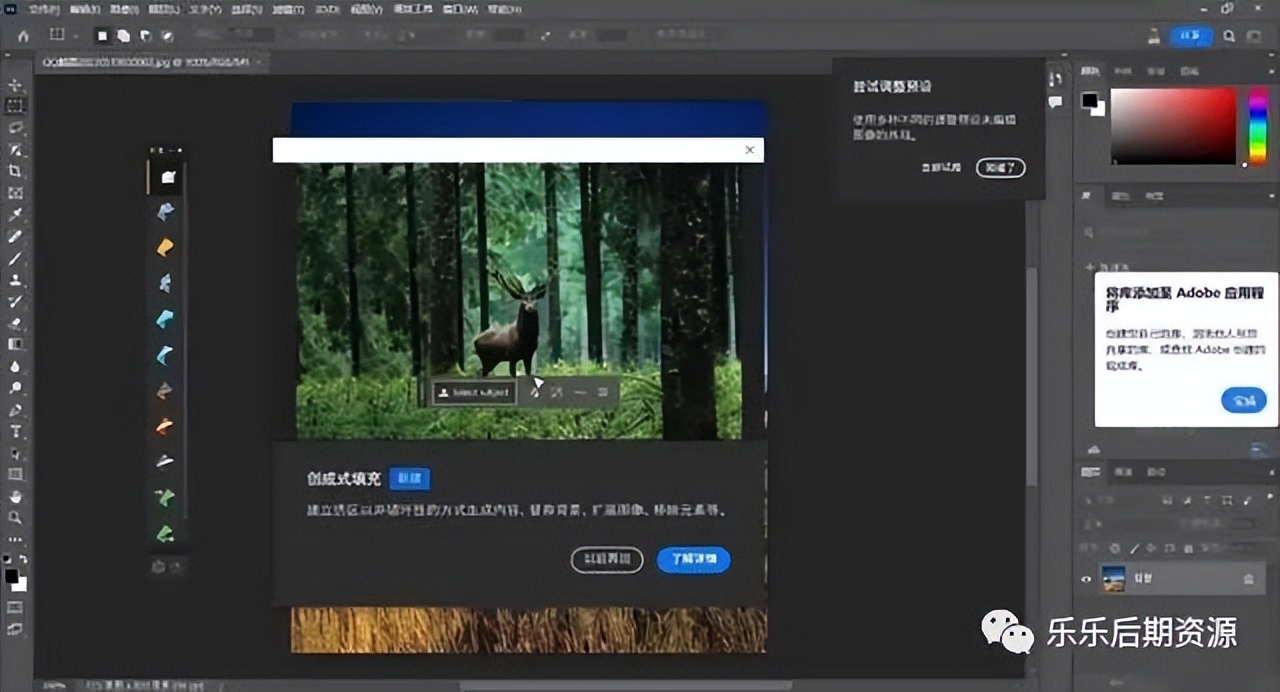The height and width of the screenshot is (692, 1280).
Task: Select the Brush tool
Action: click(x=15, y=258)
